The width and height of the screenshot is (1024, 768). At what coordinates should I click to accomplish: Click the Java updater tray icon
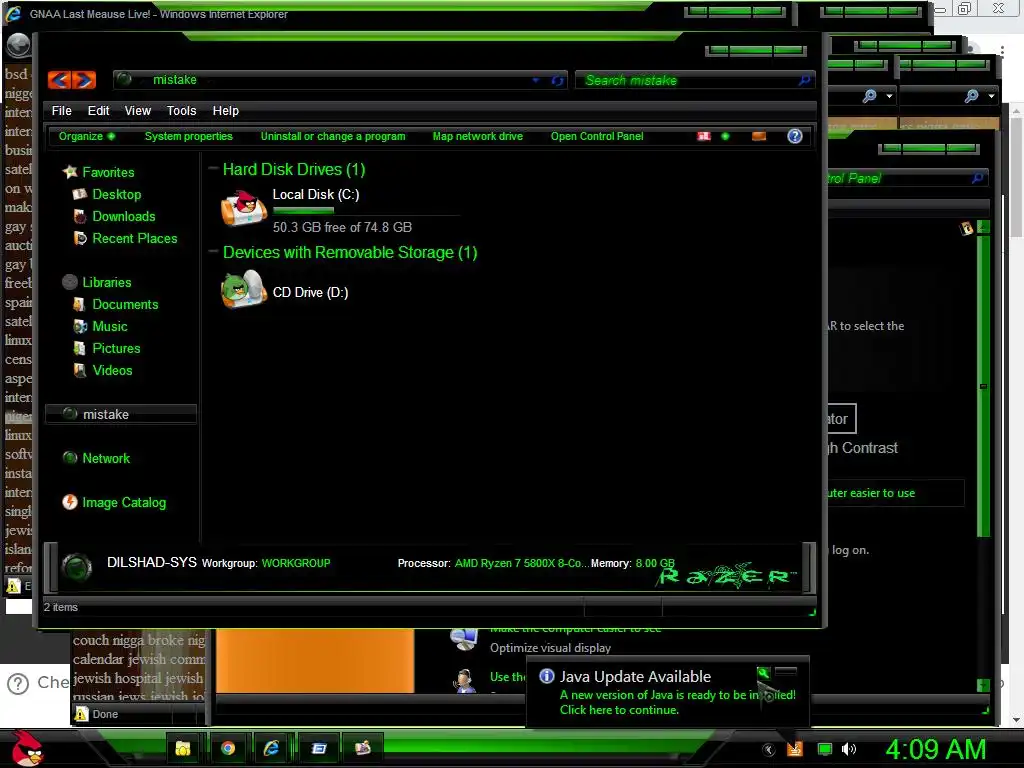[x=795, y=749]
